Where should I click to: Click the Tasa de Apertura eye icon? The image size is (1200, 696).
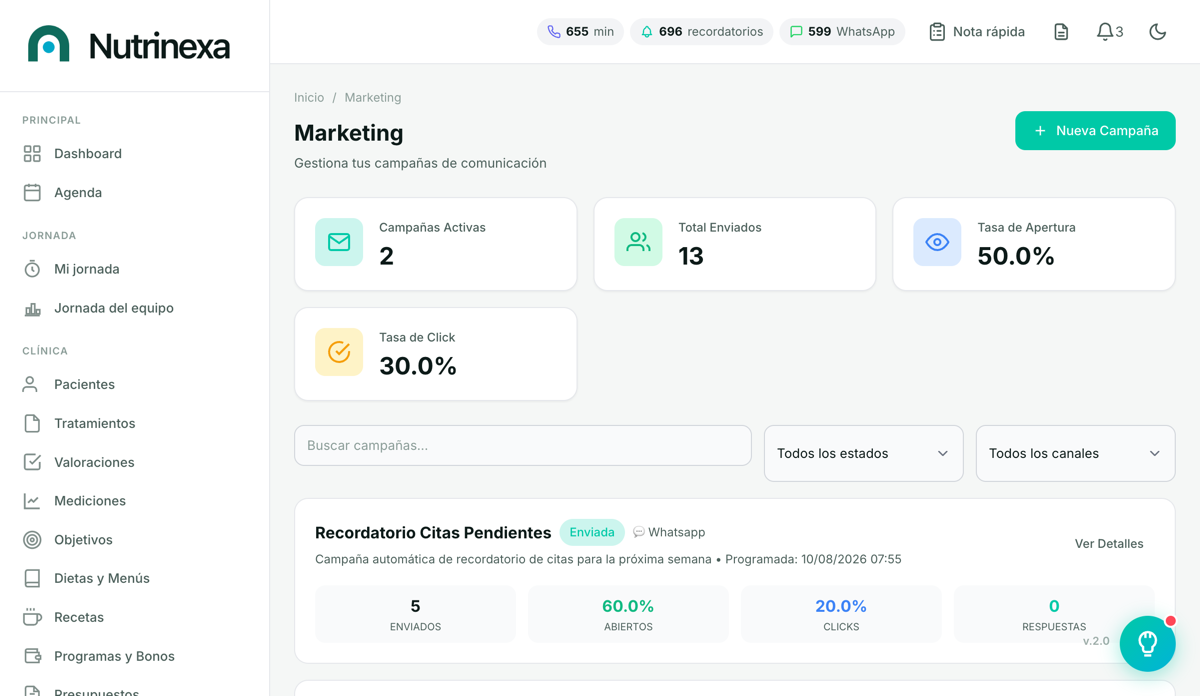pyautogui.click(x=937, y=242)
